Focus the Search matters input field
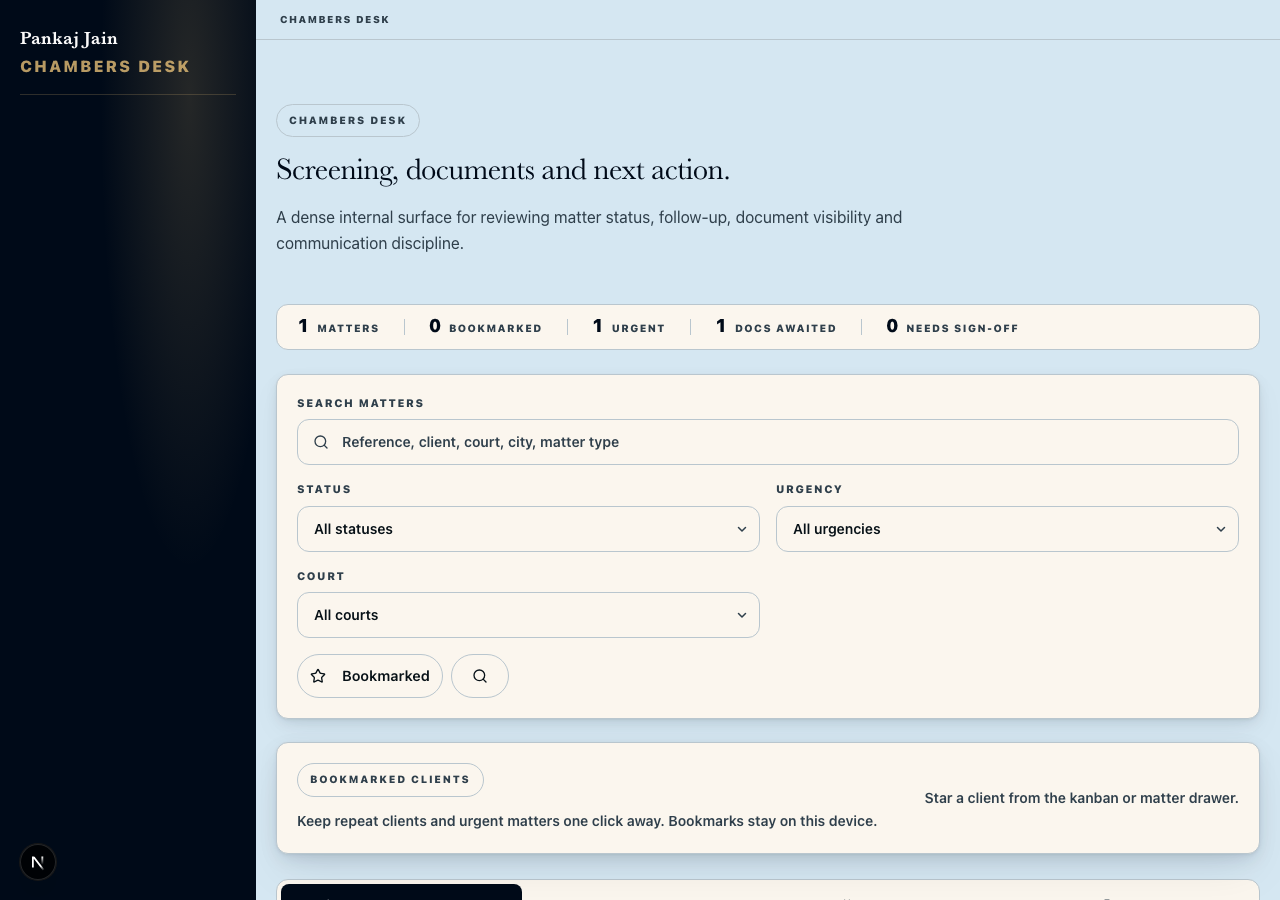Viewport: 1280px width, 900px height. [768, 442]
